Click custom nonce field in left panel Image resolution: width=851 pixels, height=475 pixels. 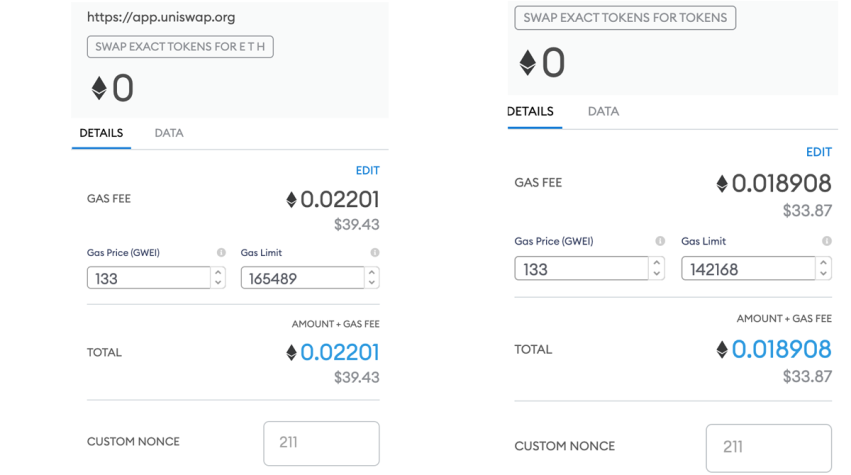[321, 443]
